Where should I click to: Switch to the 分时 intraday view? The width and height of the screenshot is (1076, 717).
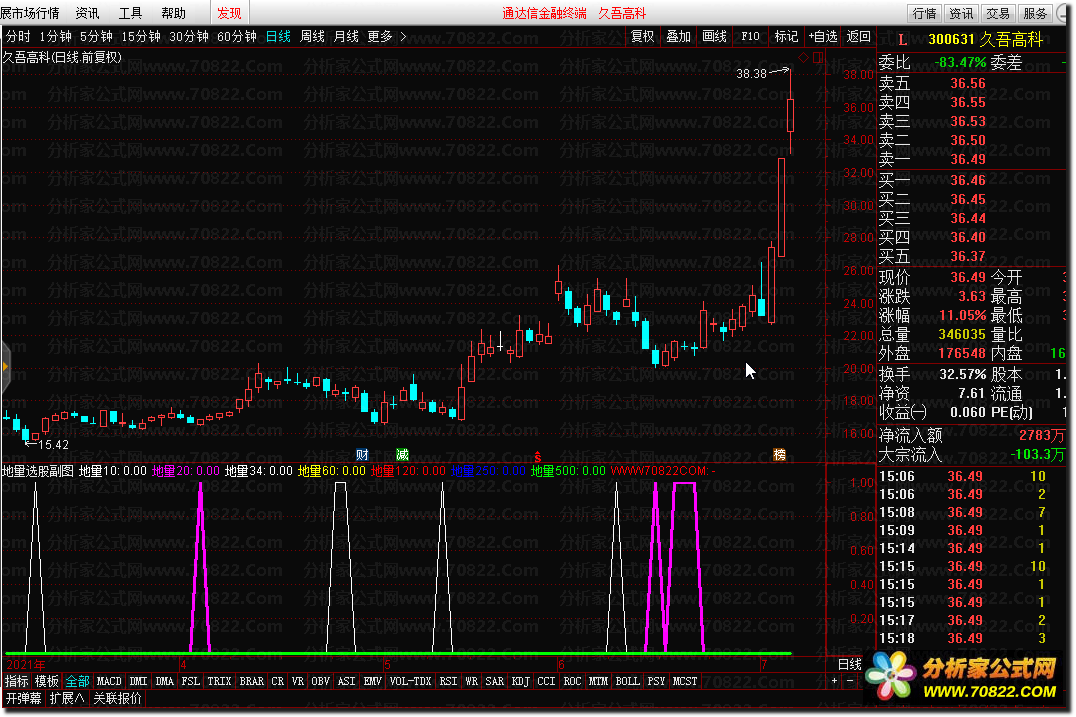pos(19,36)
